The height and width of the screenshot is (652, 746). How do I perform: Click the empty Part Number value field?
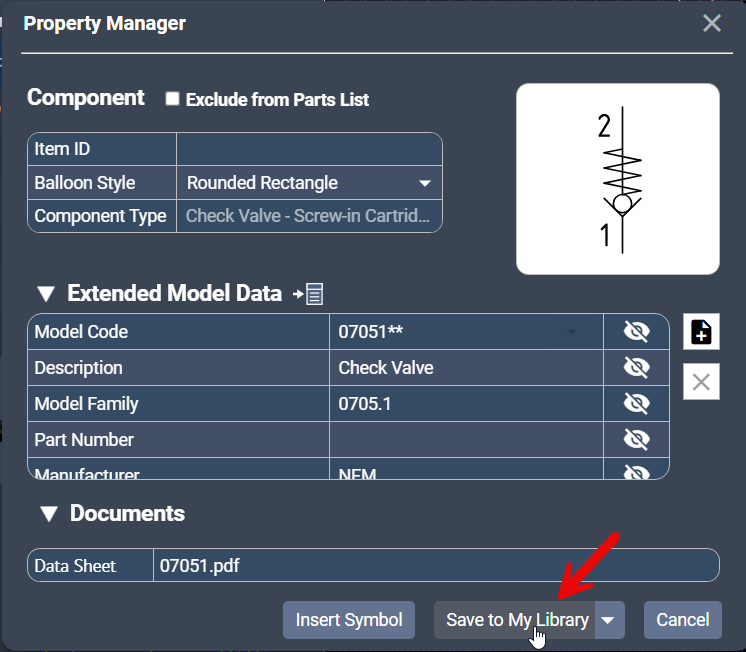(466, 440)
